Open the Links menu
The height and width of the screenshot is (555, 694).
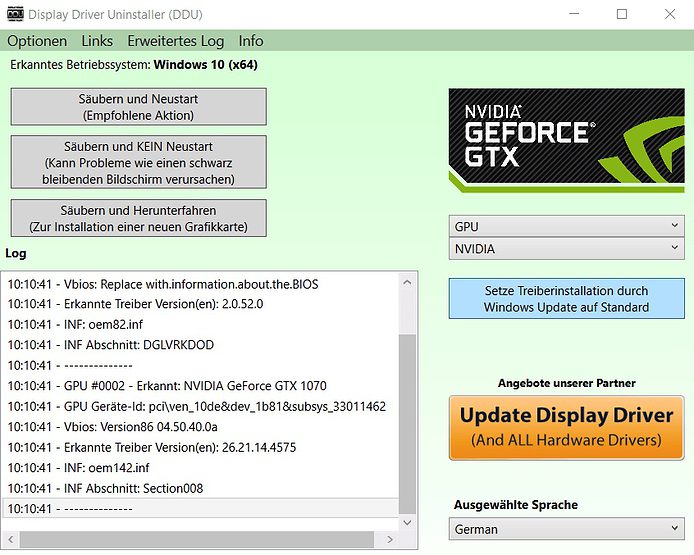97,41
